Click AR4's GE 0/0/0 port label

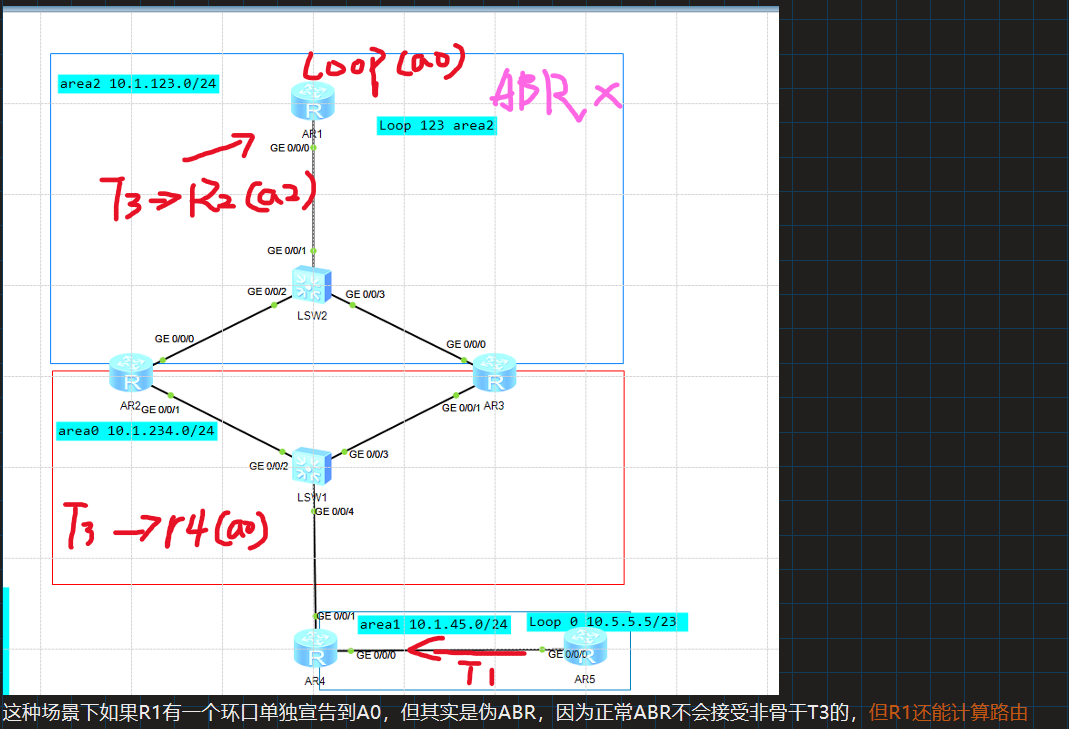tap(376, 655)
